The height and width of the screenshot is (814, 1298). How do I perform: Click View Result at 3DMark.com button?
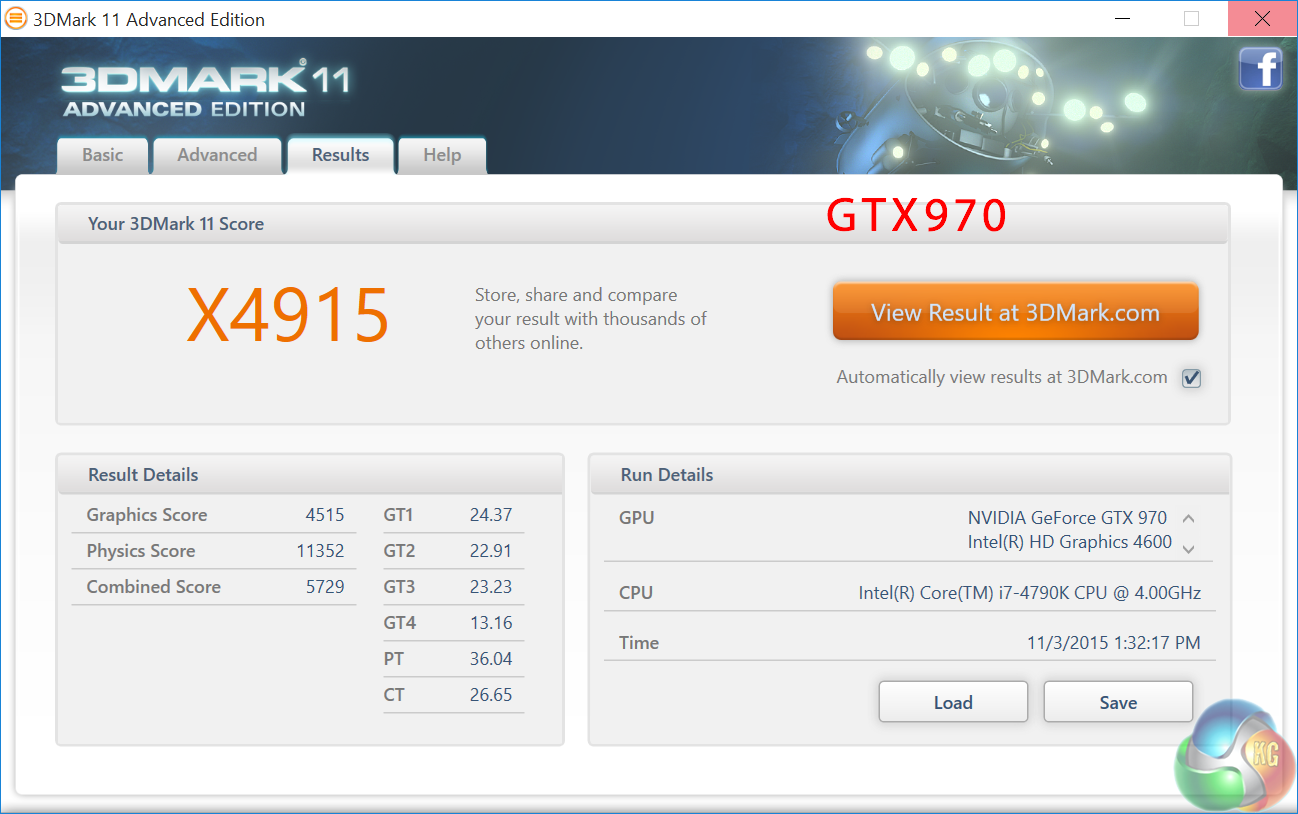[x=1015, y=312]
